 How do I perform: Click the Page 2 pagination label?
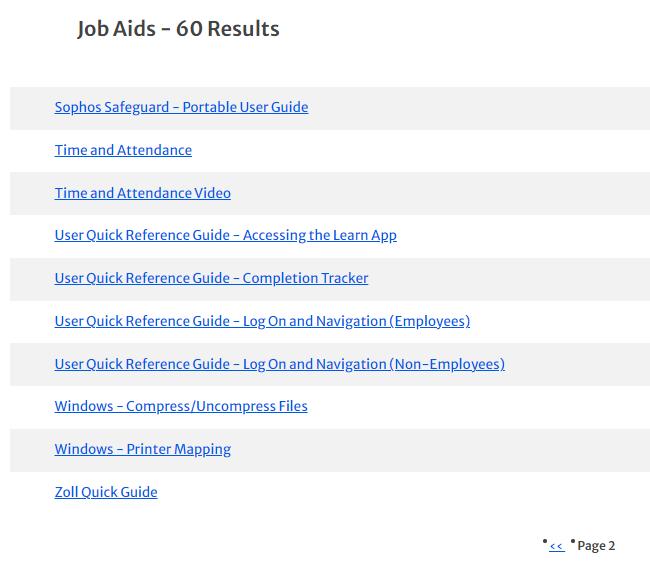pos(596,546)
